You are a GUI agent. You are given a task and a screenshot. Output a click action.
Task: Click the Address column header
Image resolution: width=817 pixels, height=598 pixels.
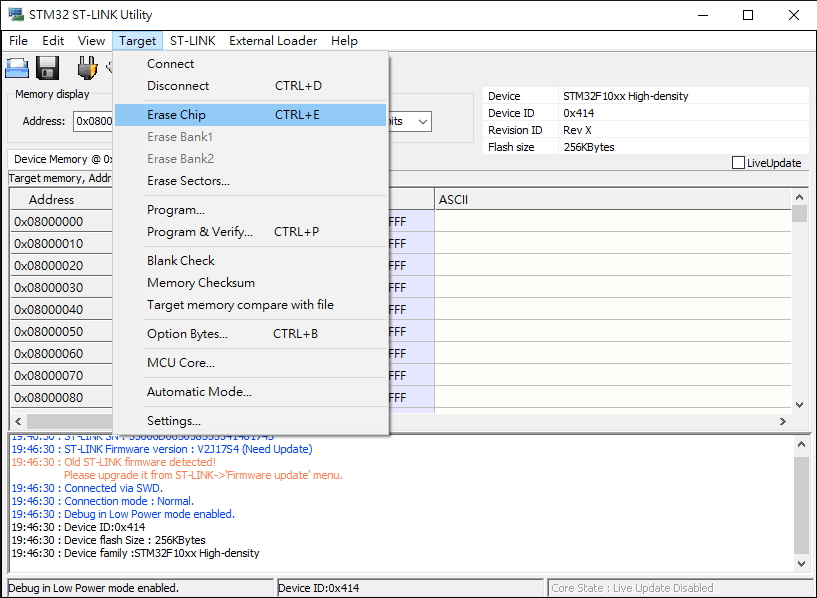(x=61, y=200)
